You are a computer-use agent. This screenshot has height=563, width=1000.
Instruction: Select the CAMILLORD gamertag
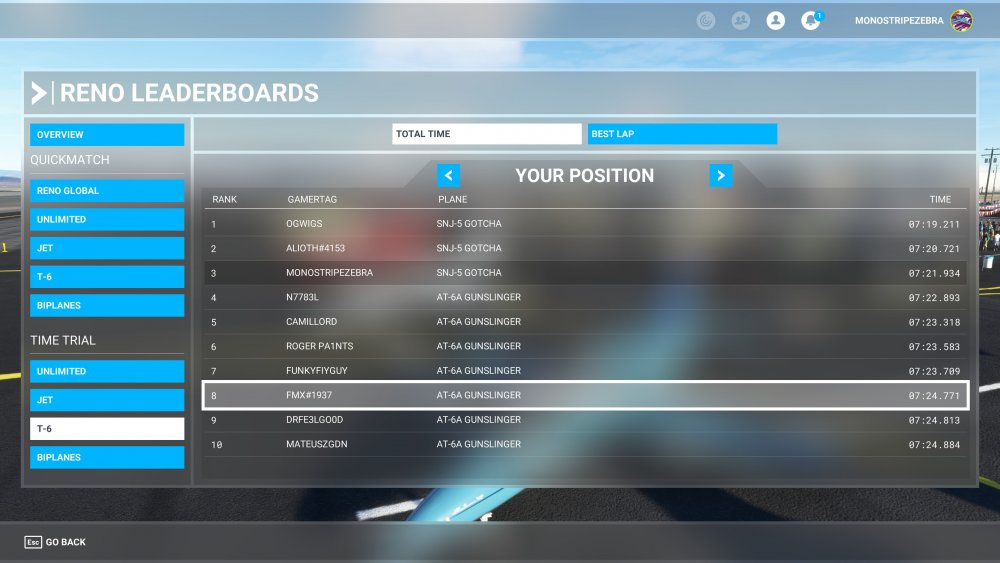(x=311, y=322)
